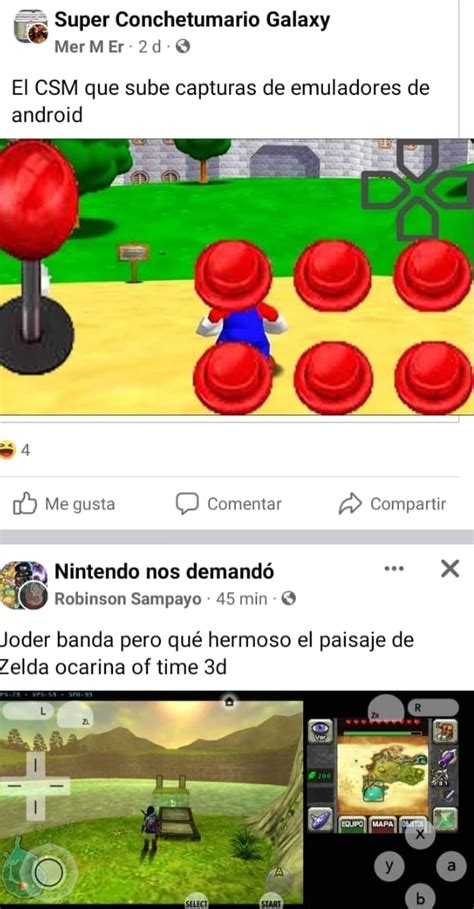Image resolution: width=474 pixels, height=909 pixels.
Task: Tap the circular y button in Zelda image
Action: pyautogui.click(x=389, y=867)
